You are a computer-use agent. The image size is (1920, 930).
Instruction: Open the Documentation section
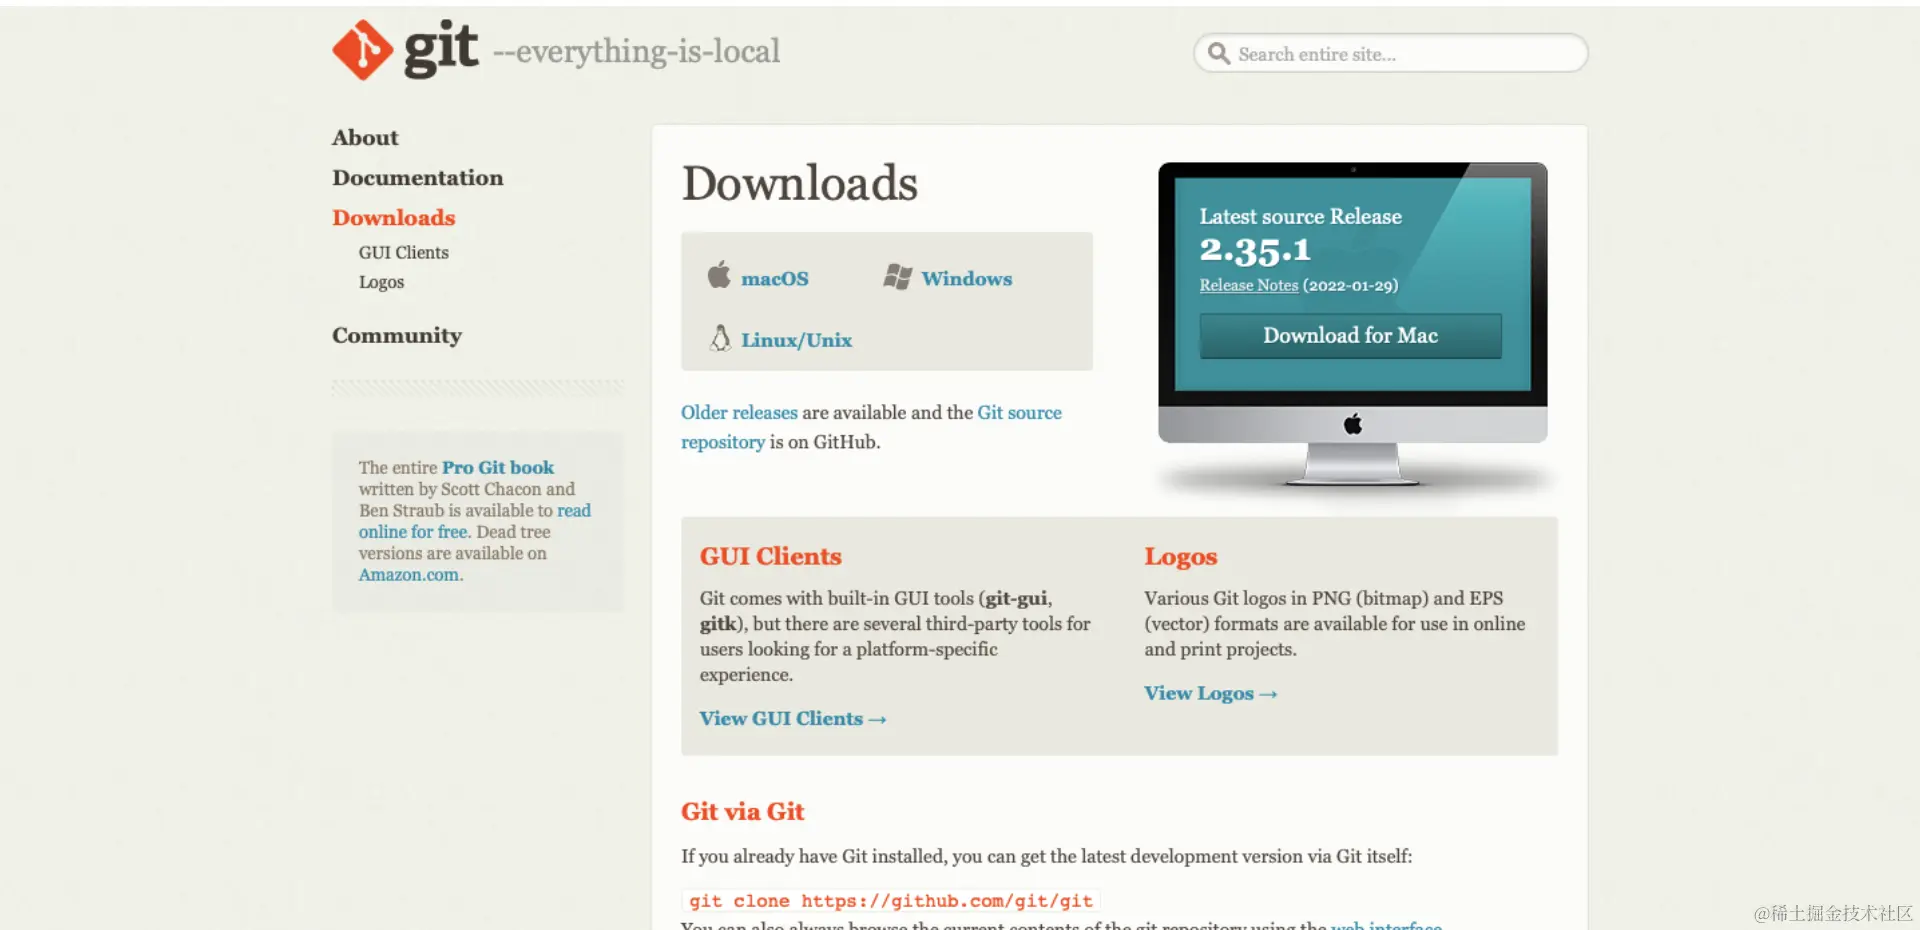click(418, 178)
